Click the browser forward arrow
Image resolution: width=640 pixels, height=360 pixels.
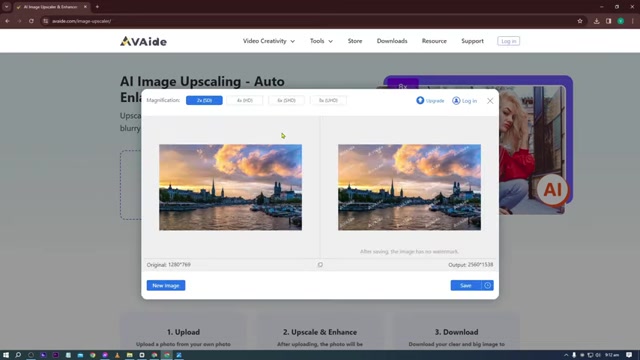tap(19, 21)
